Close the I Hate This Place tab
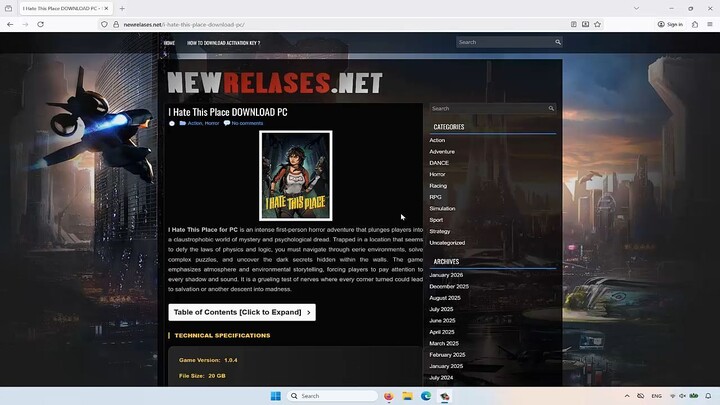The image size is (720, 405). tap(106, 8)
